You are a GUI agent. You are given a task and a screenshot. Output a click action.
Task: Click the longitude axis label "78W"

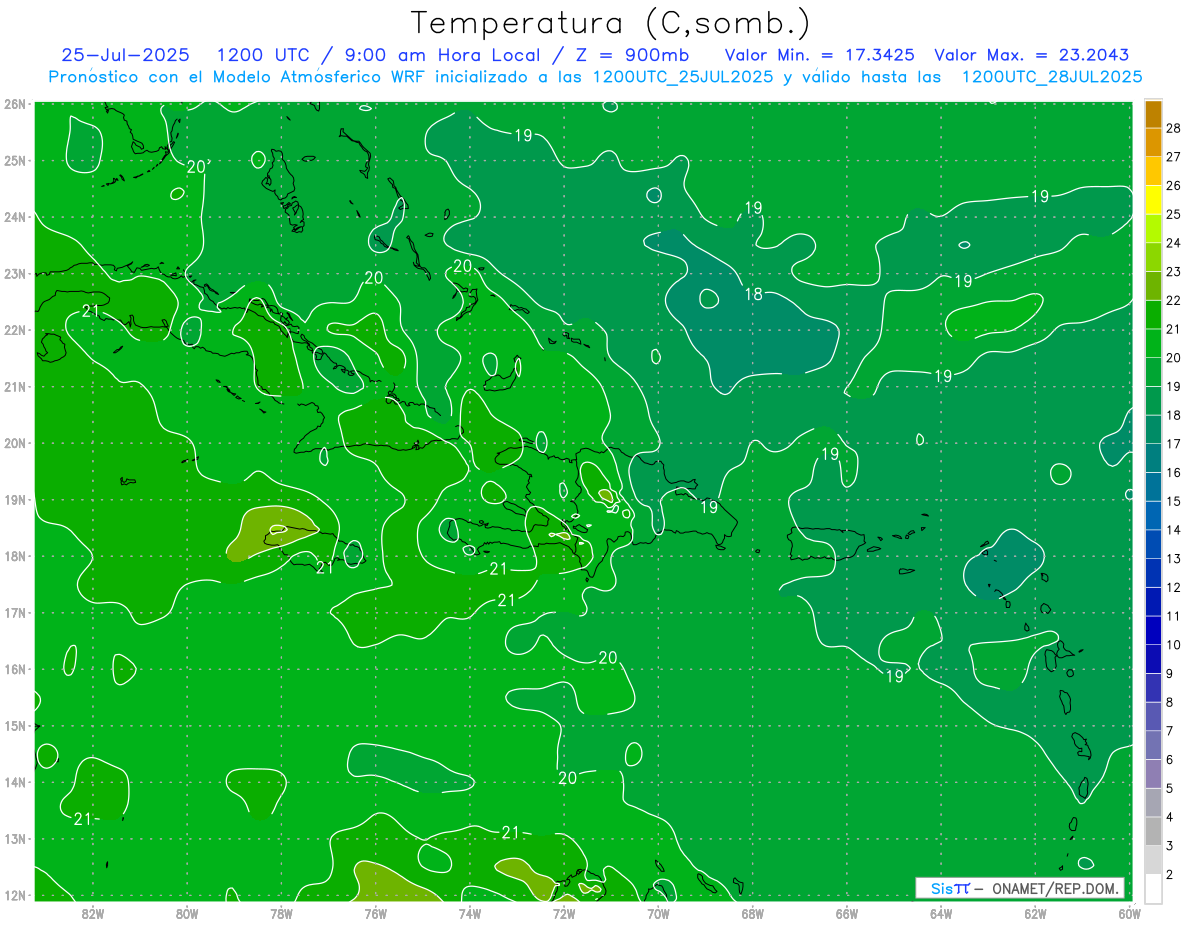tap(281, 913)
